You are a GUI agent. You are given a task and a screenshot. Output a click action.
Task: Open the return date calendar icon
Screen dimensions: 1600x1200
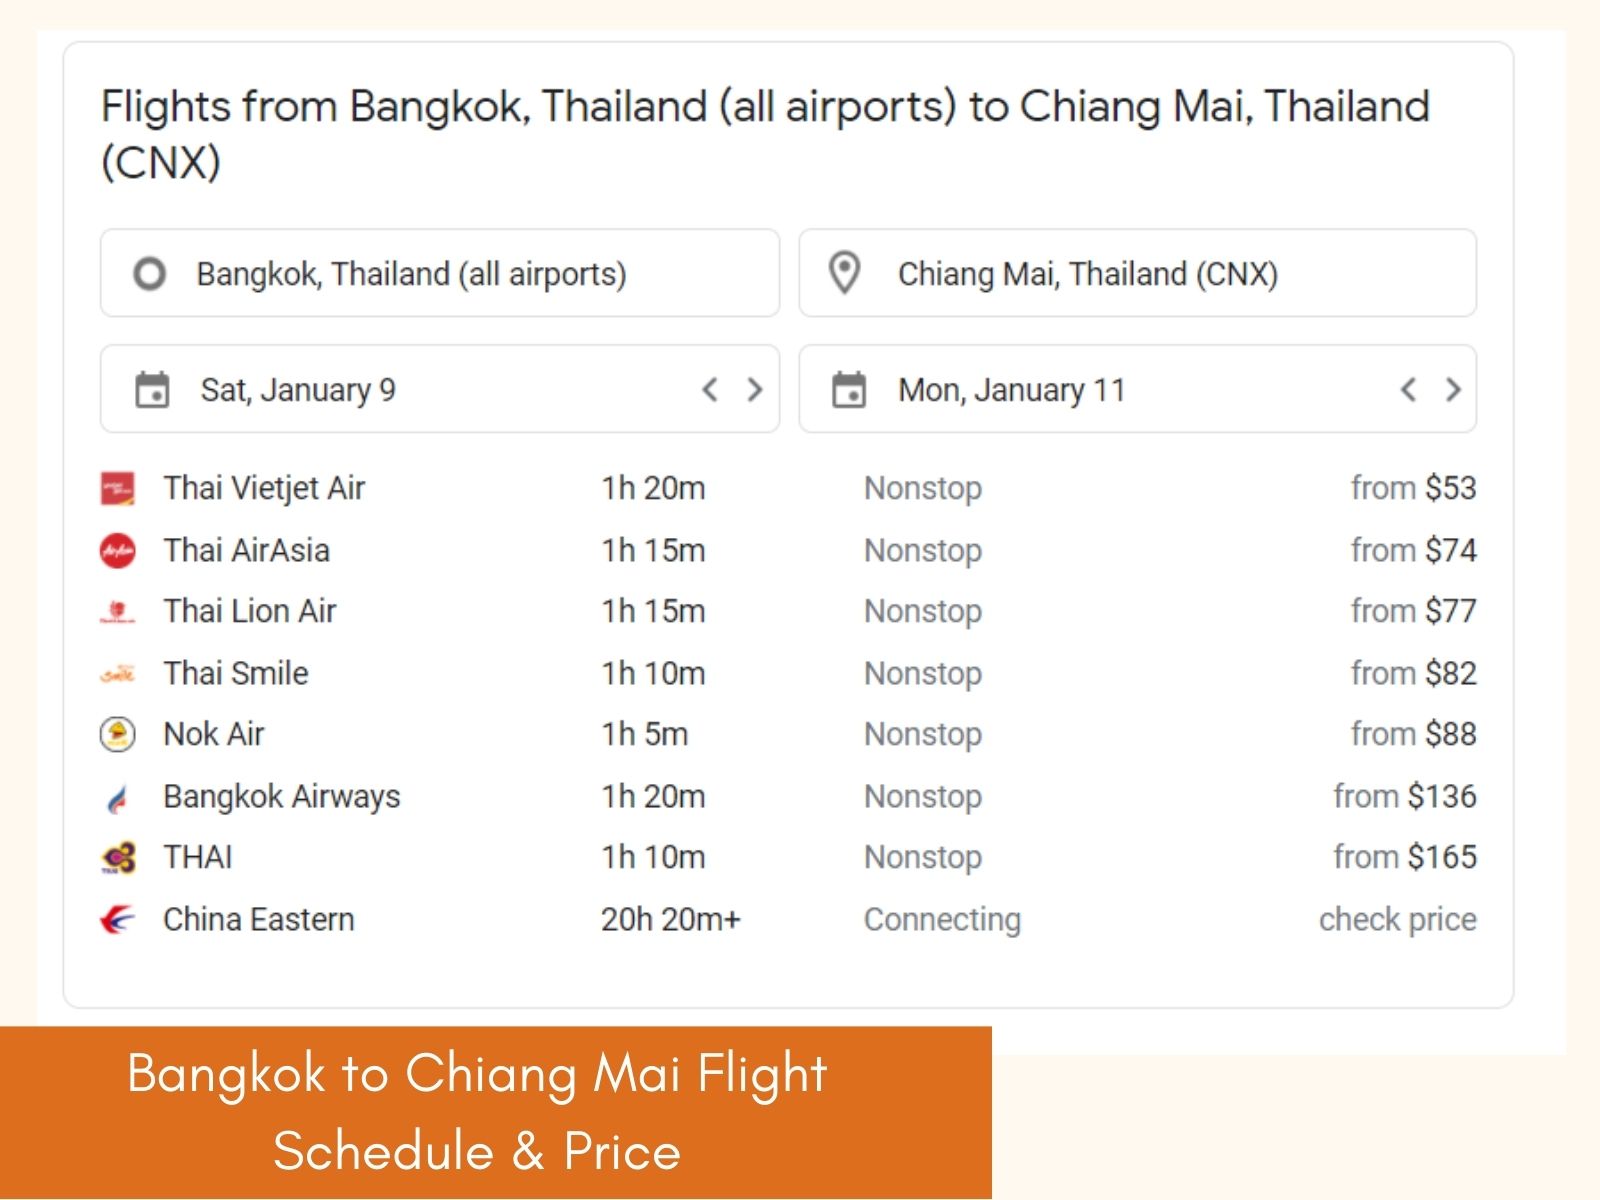point(848,389)
